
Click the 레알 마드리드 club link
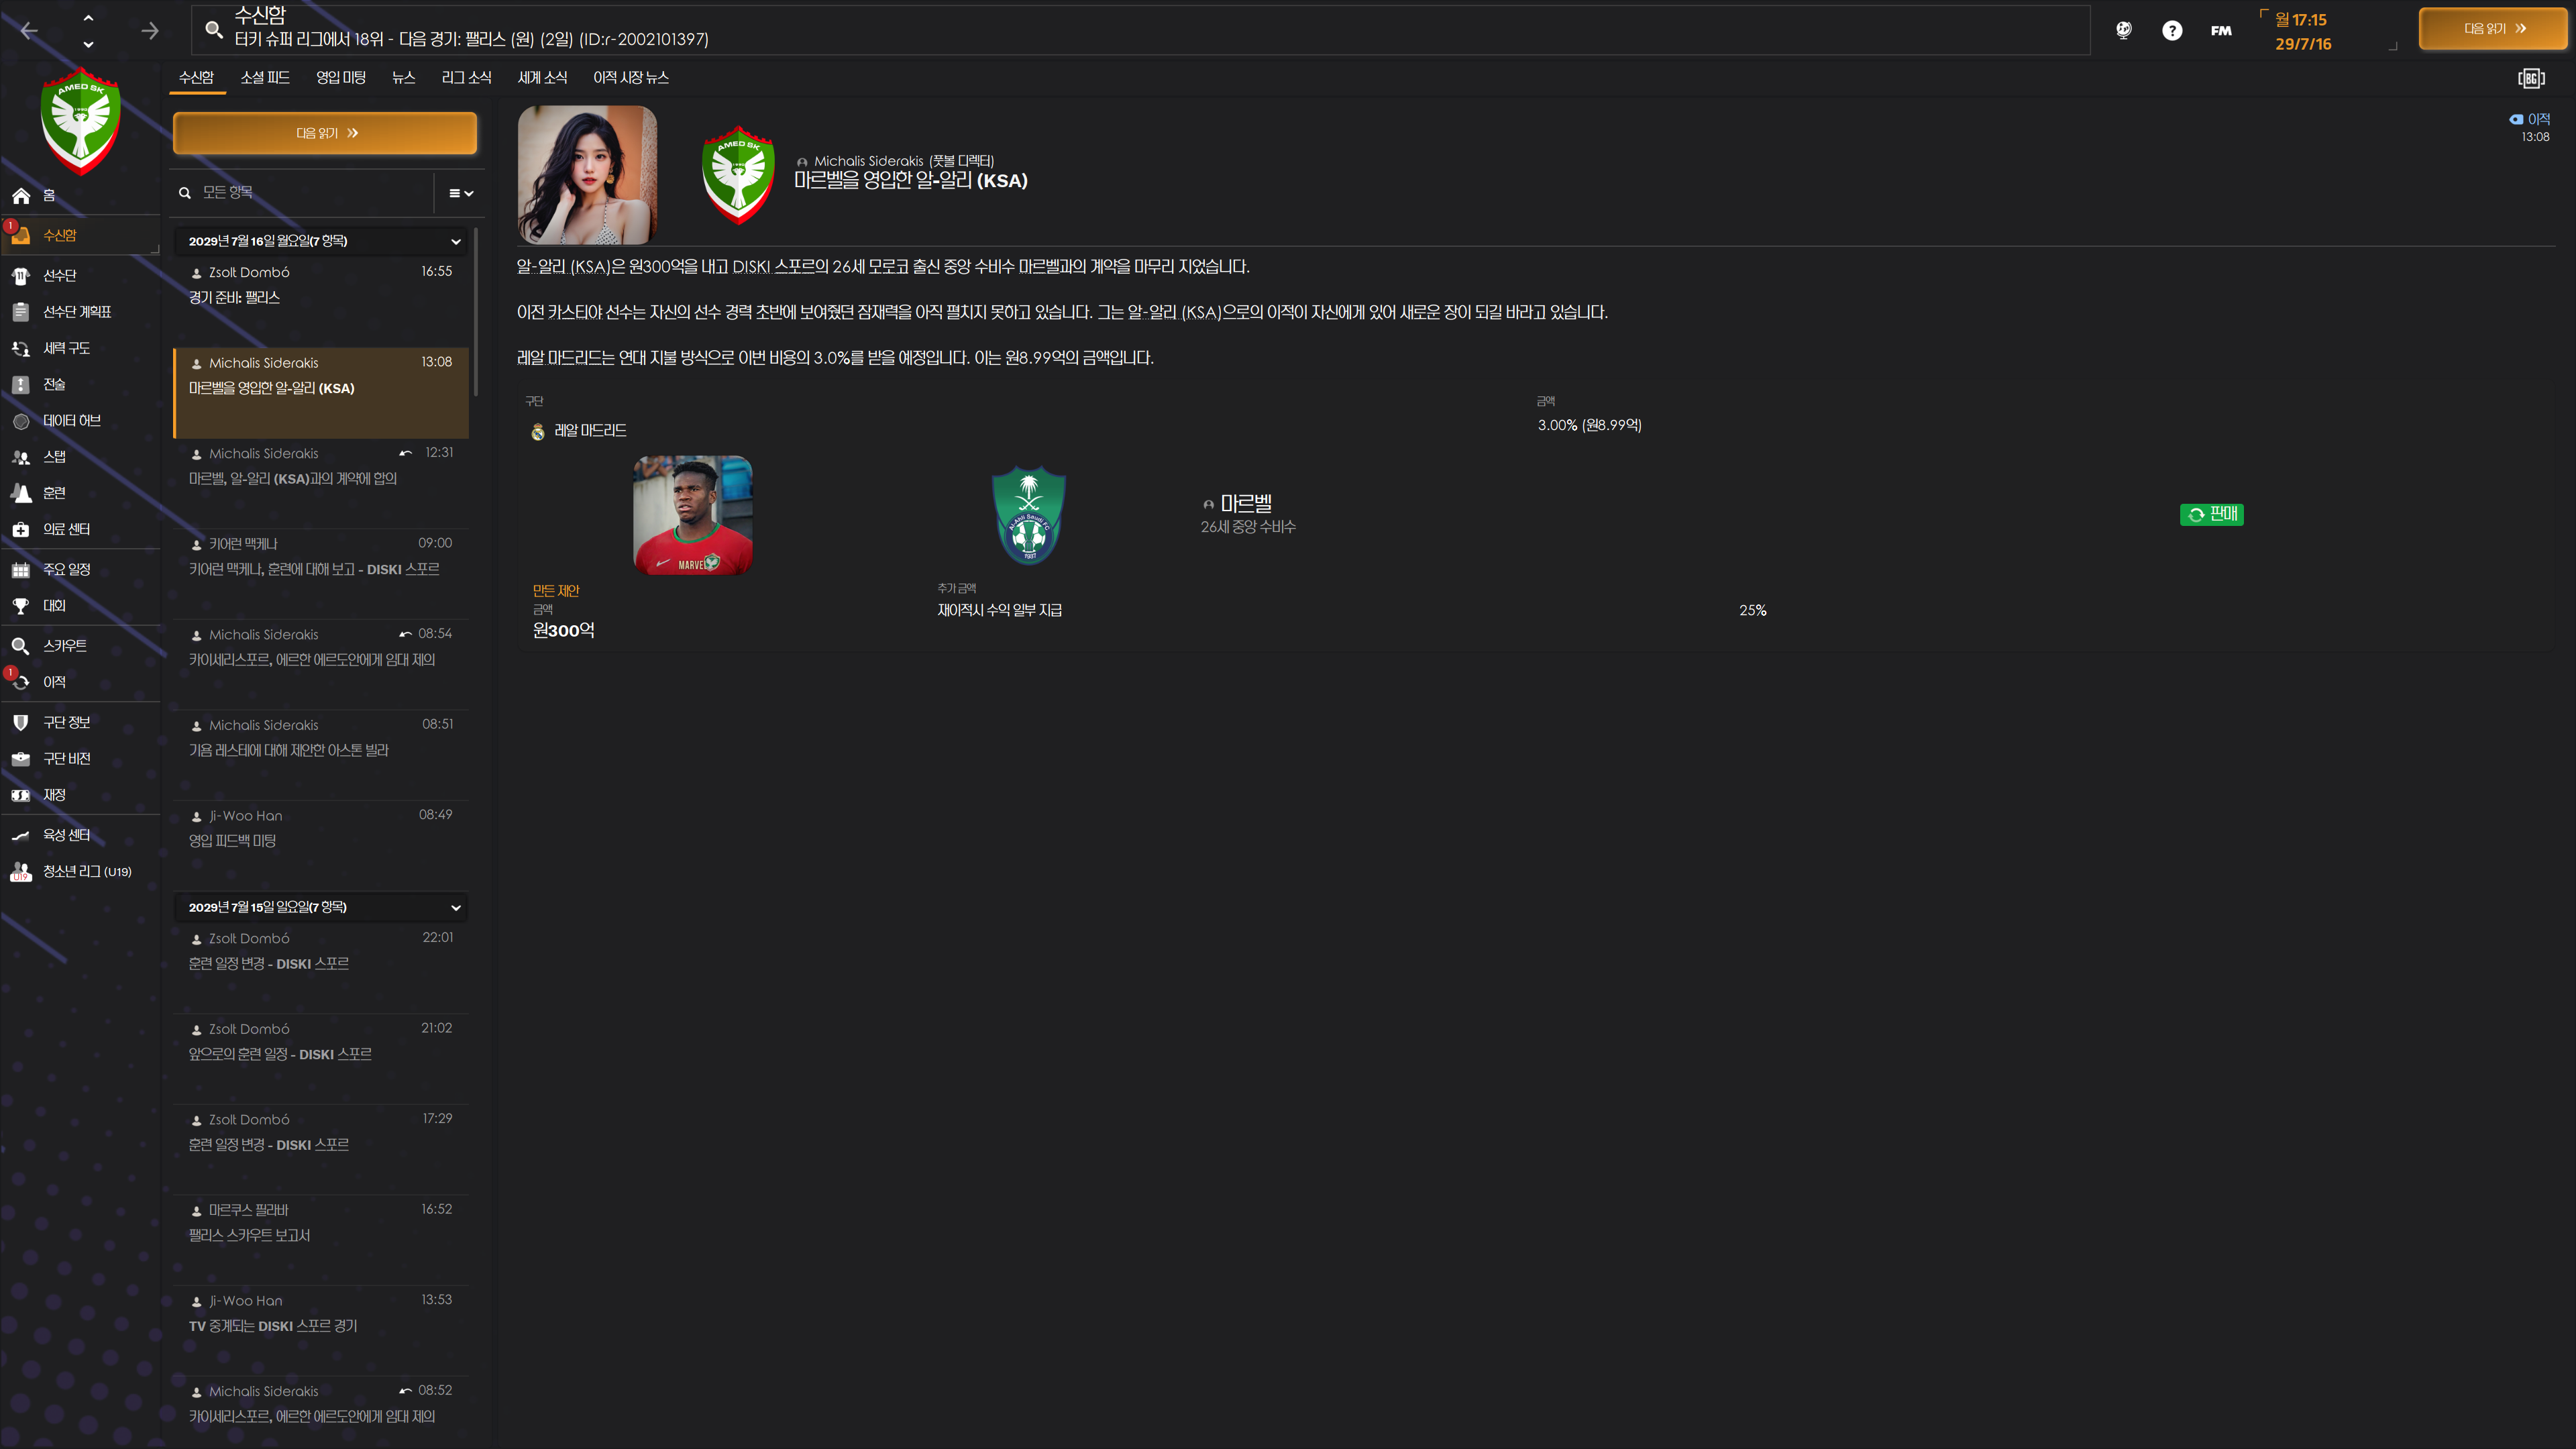(590, 431)
